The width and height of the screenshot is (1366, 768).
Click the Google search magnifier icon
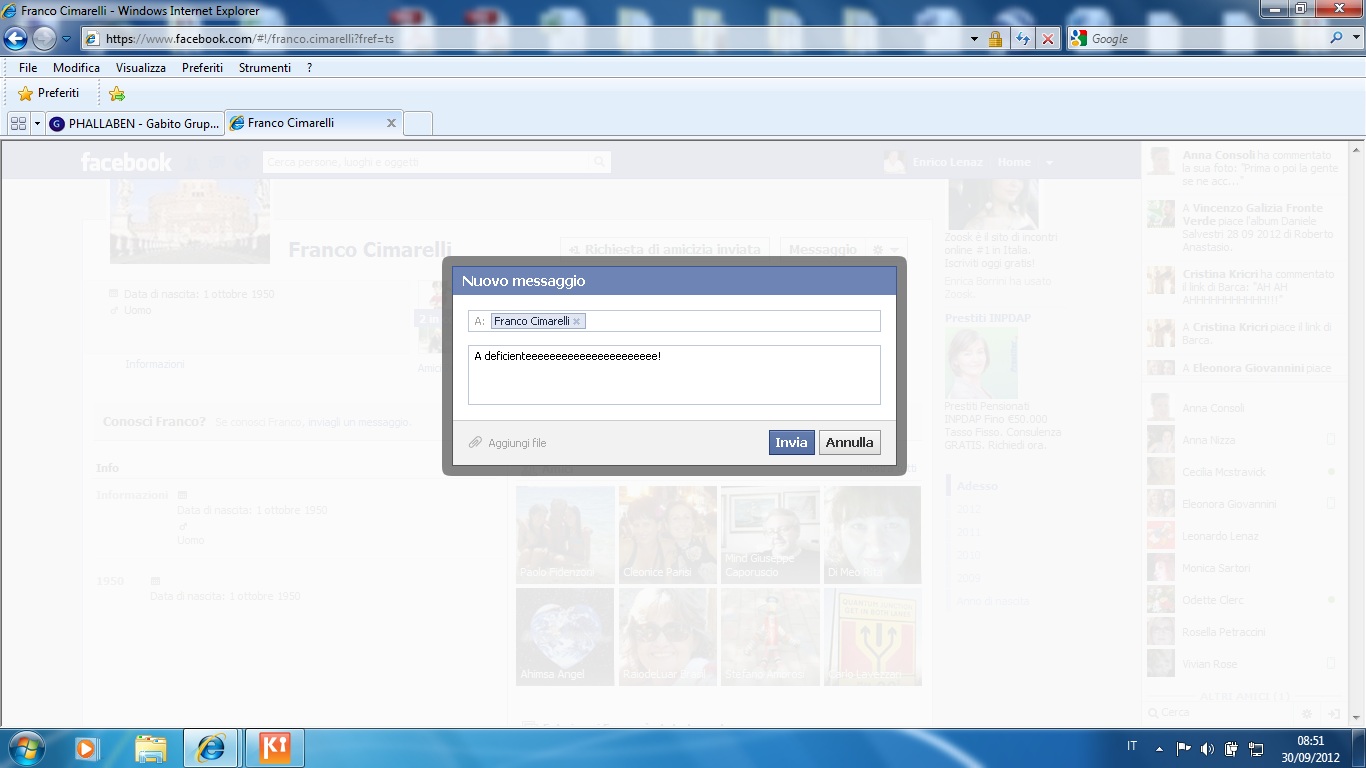point(1336,38)
